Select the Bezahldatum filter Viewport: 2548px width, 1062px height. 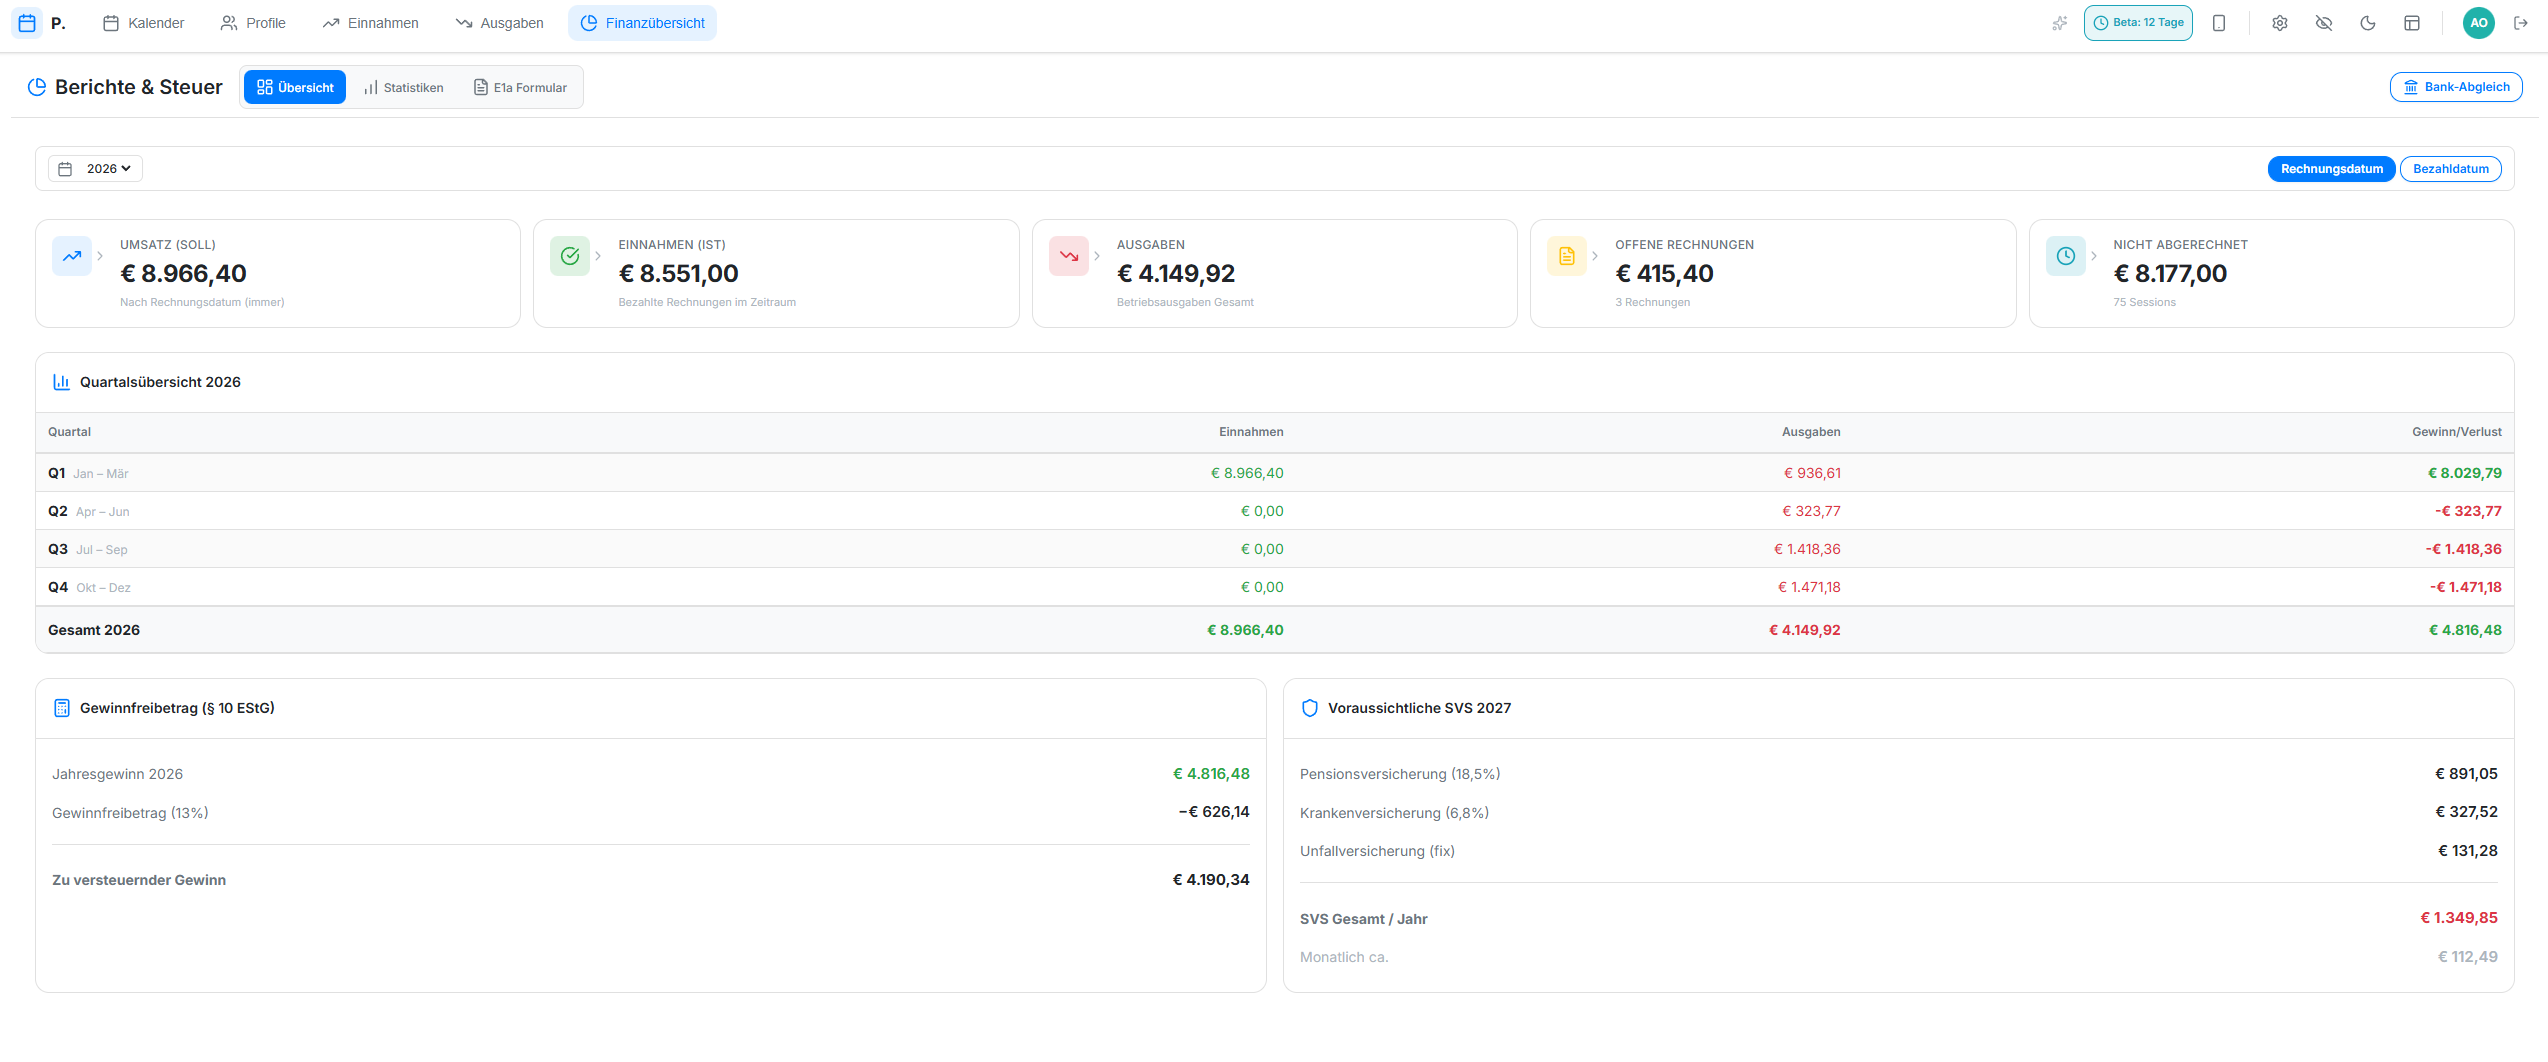[x=2451, y=168]
